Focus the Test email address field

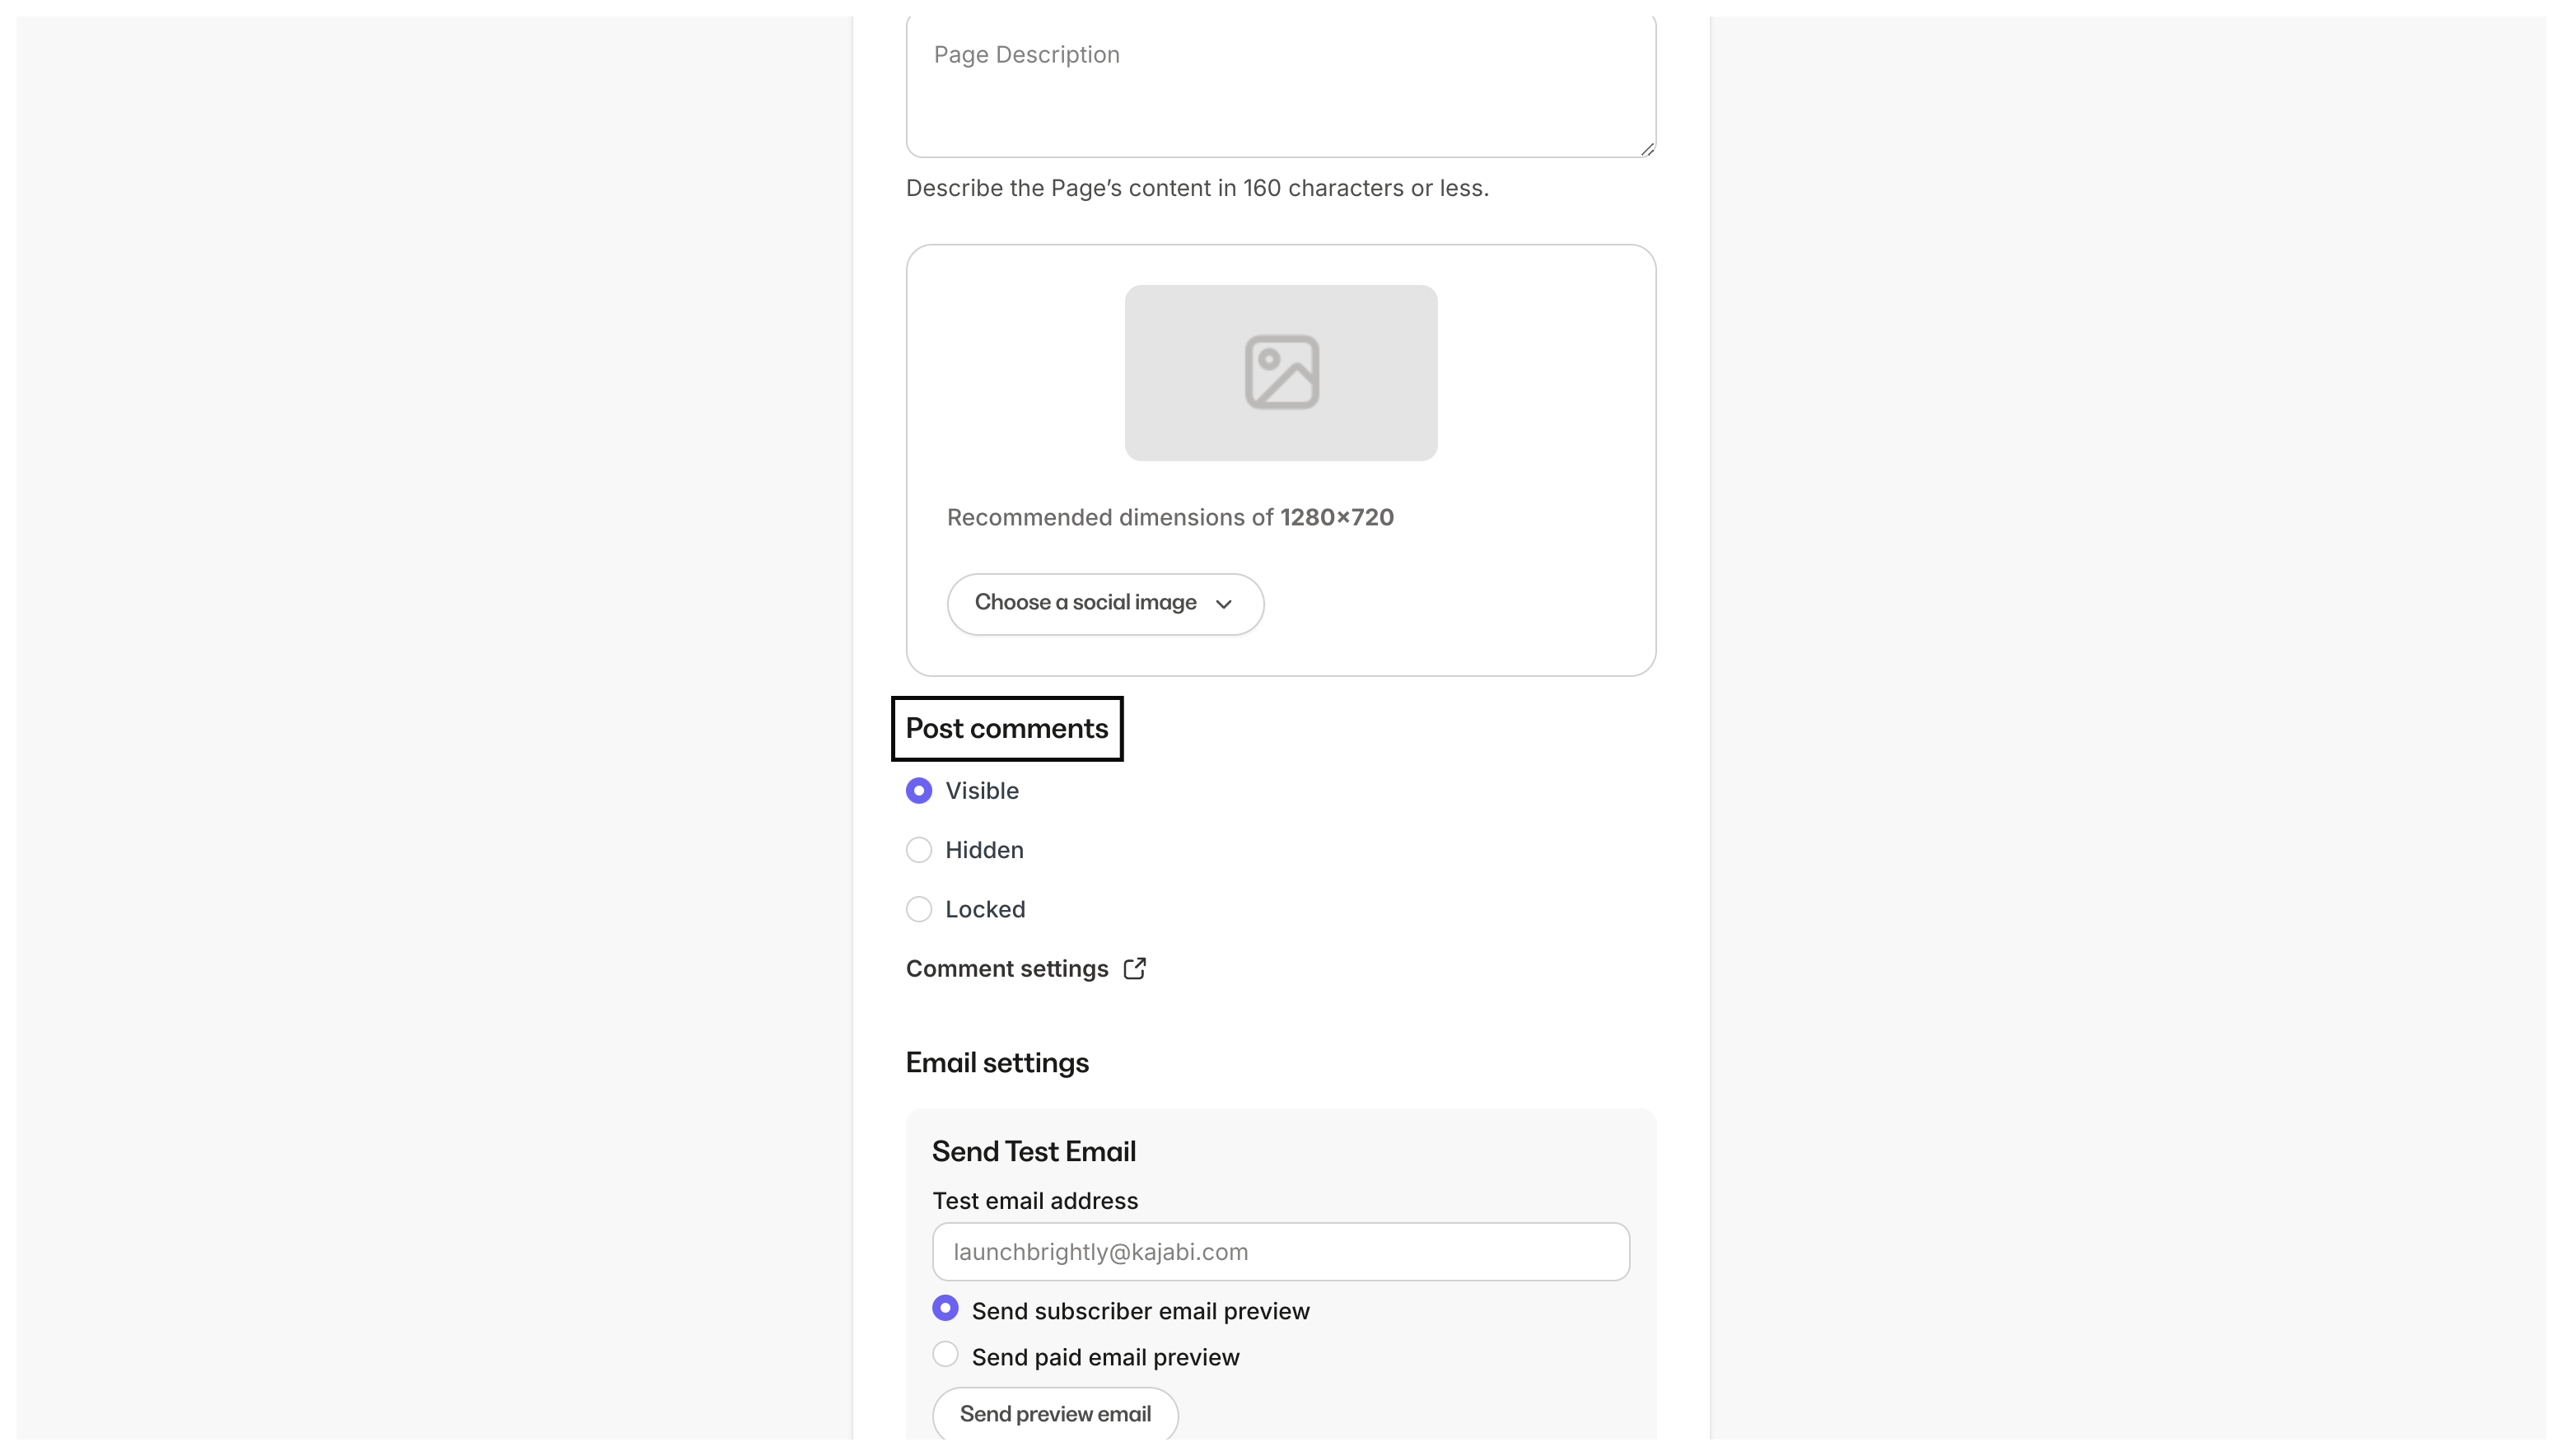coord(1280,1252)
